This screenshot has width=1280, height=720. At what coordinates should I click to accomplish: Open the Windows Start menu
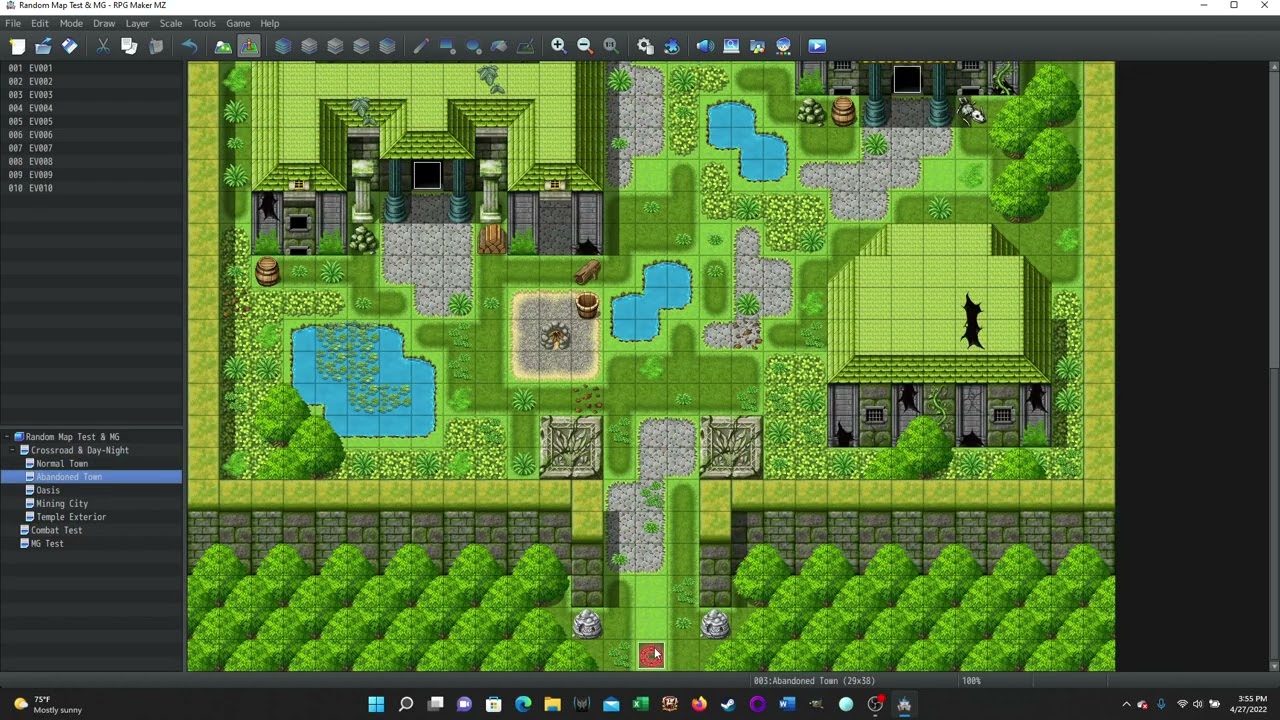tap(376, 705)
